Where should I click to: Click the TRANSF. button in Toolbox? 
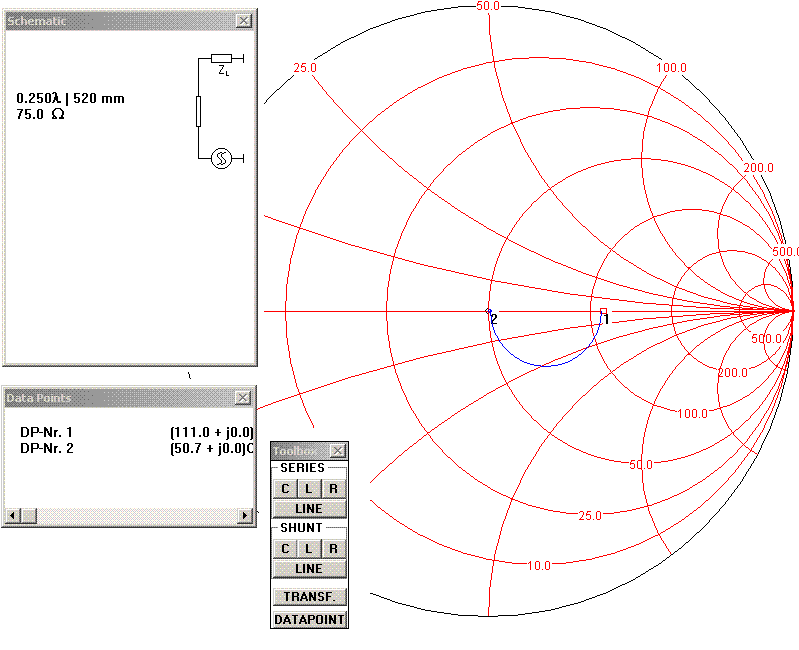[309, 597]
